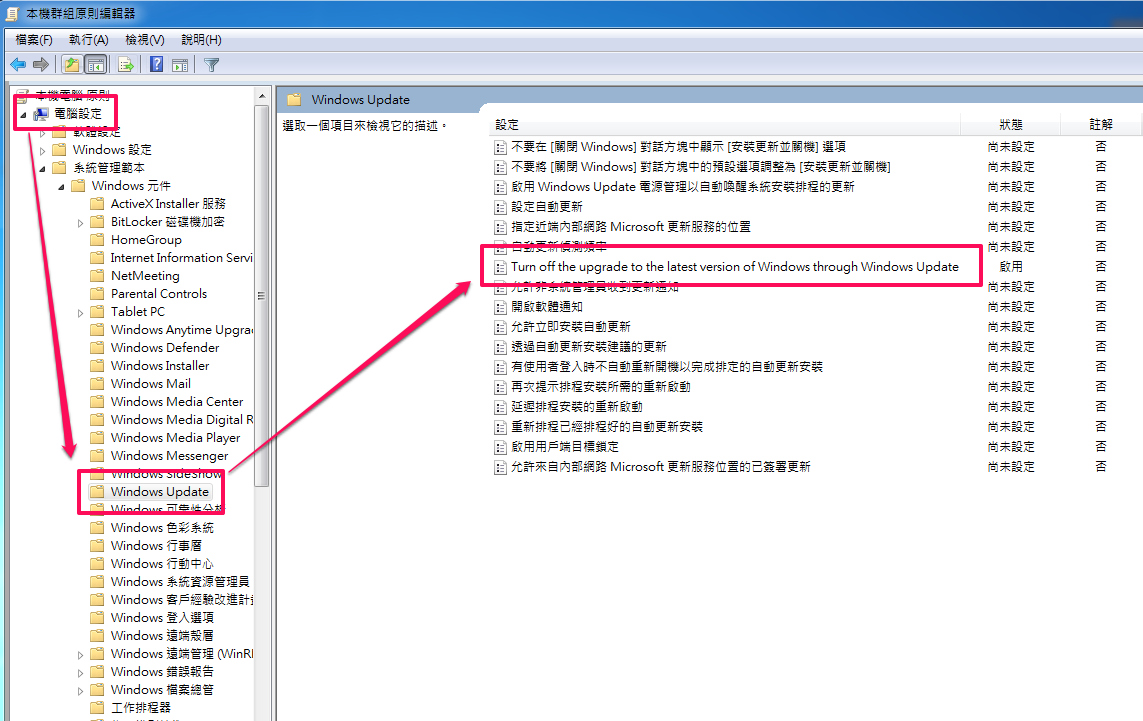Select the Internet Information Services tree folder
The width and height of the screenshot is (1143, 721).
click(x=182, y=257)
